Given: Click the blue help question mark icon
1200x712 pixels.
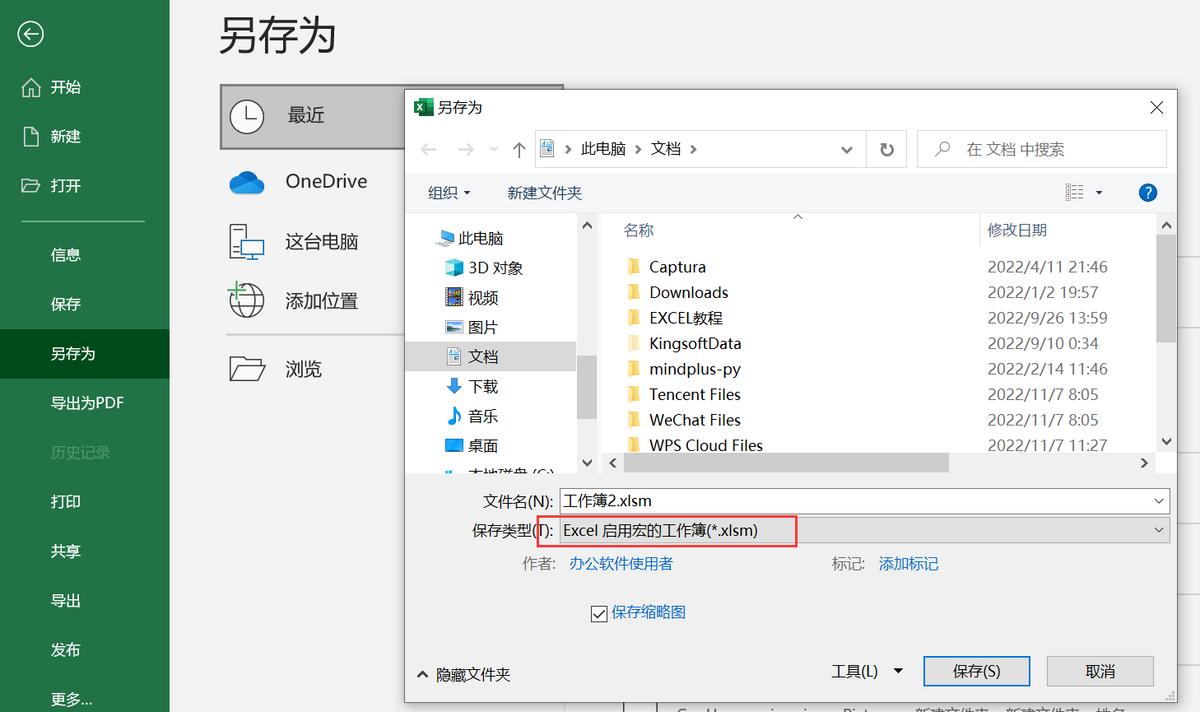Looking at the screenshot, I should [x=1147, y=193].
